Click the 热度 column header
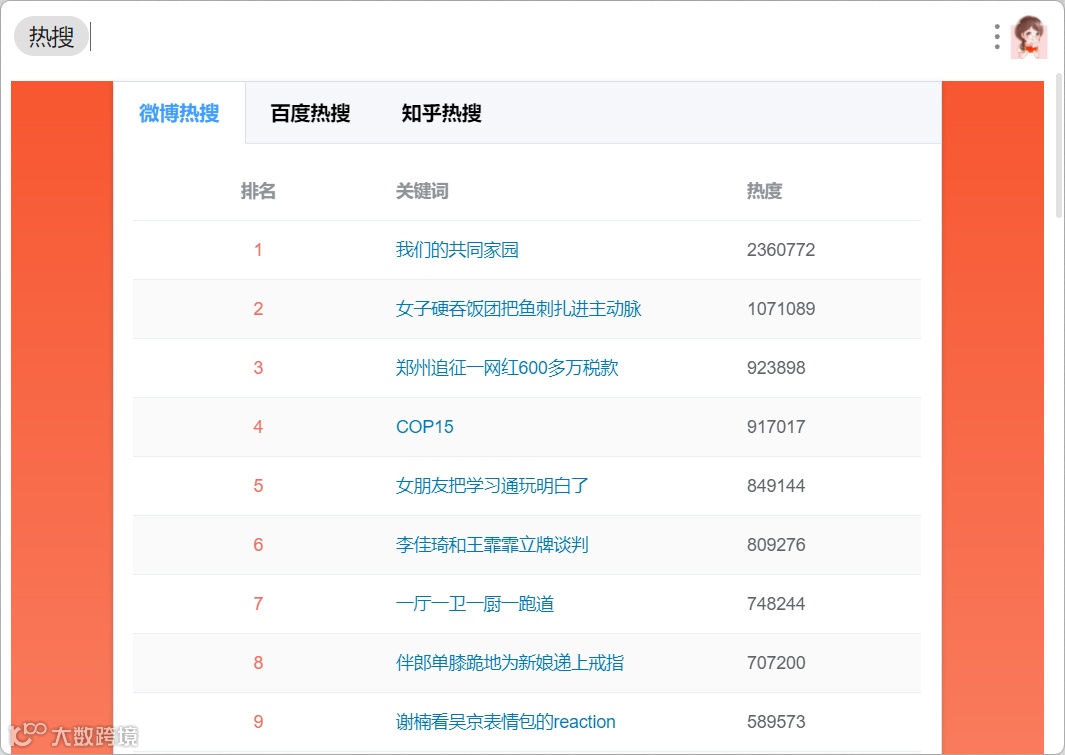The width and height of the screenshot is (1065, 755). (764, 191)
